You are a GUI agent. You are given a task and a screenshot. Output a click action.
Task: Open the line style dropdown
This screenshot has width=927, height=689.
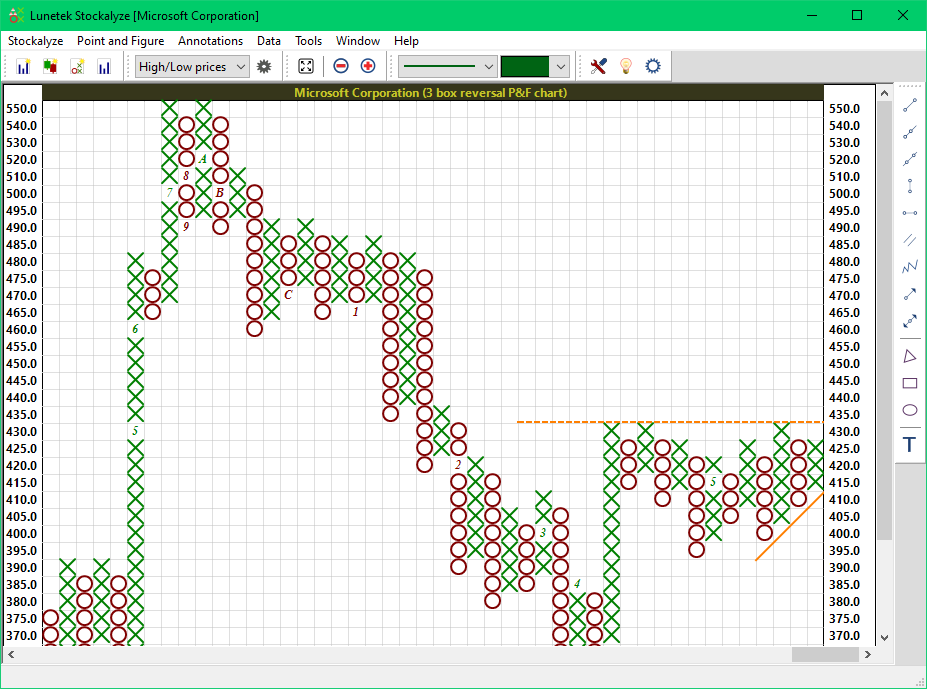pos(448,67)
